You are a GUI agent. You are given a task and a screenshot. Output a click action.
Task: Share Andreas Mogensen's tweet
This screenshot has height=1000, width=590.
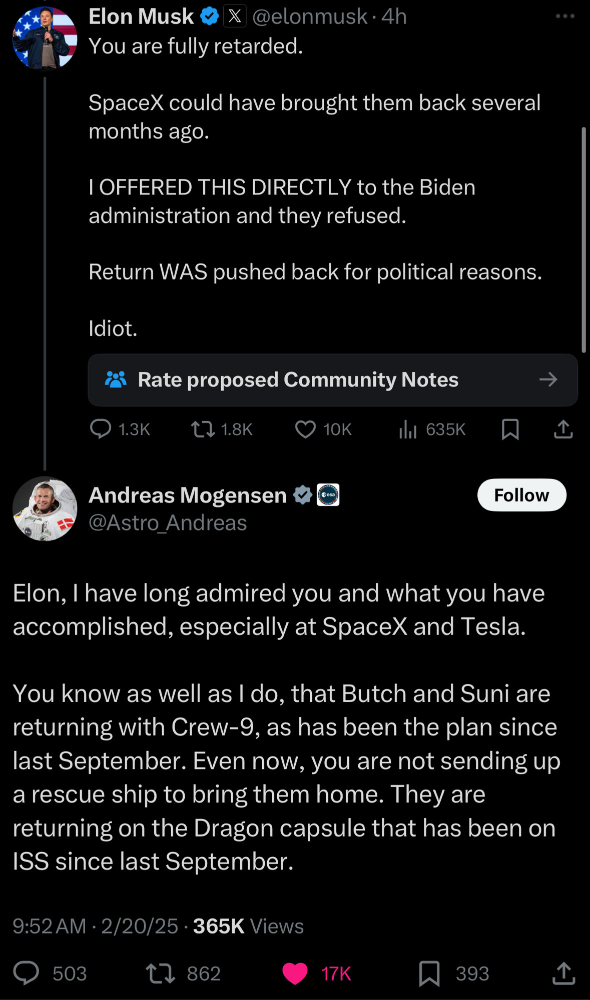[x=563, y=973]
